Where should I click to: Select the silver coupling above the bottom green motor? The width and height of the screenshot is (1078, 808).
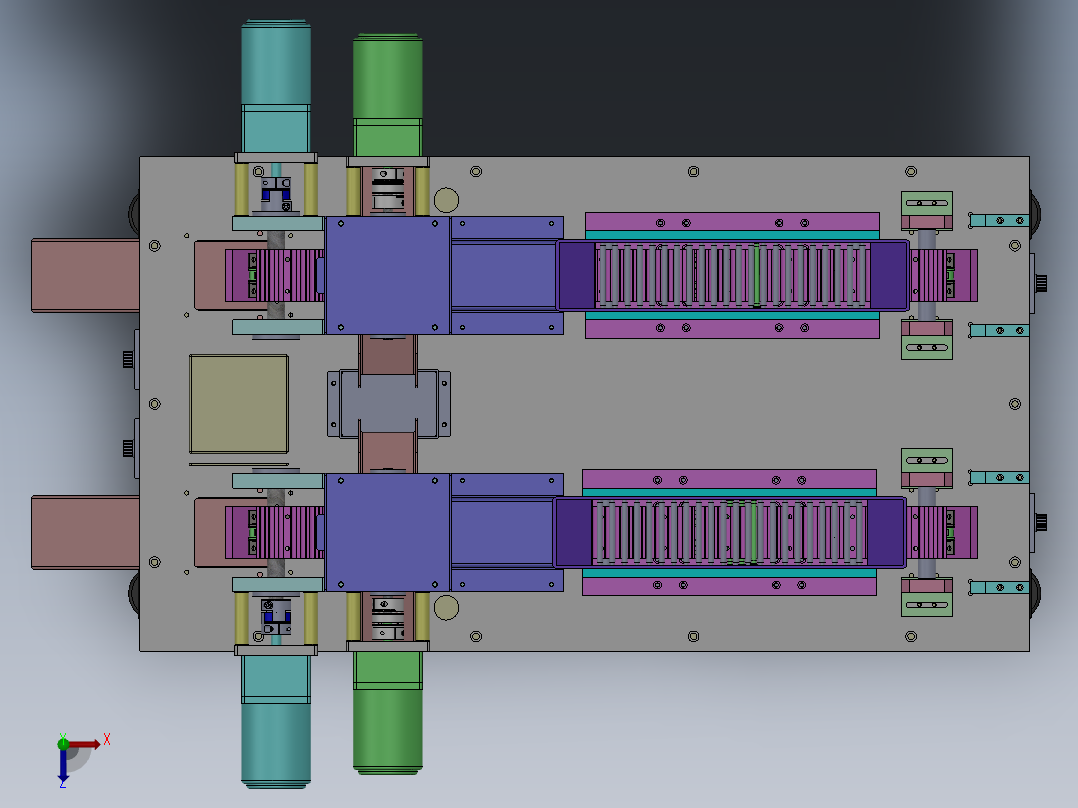[388, 618]
